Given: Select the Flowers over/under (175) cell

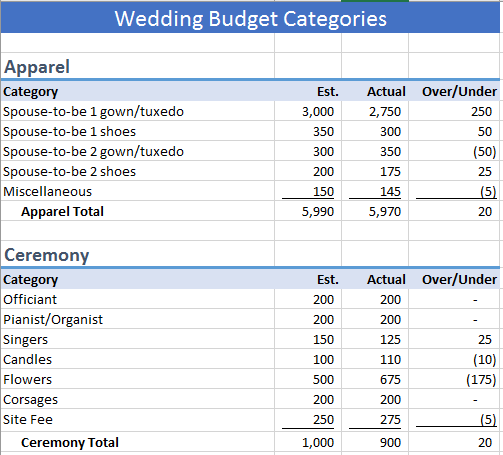Looking at the screenshot, I should click(454, 379).
